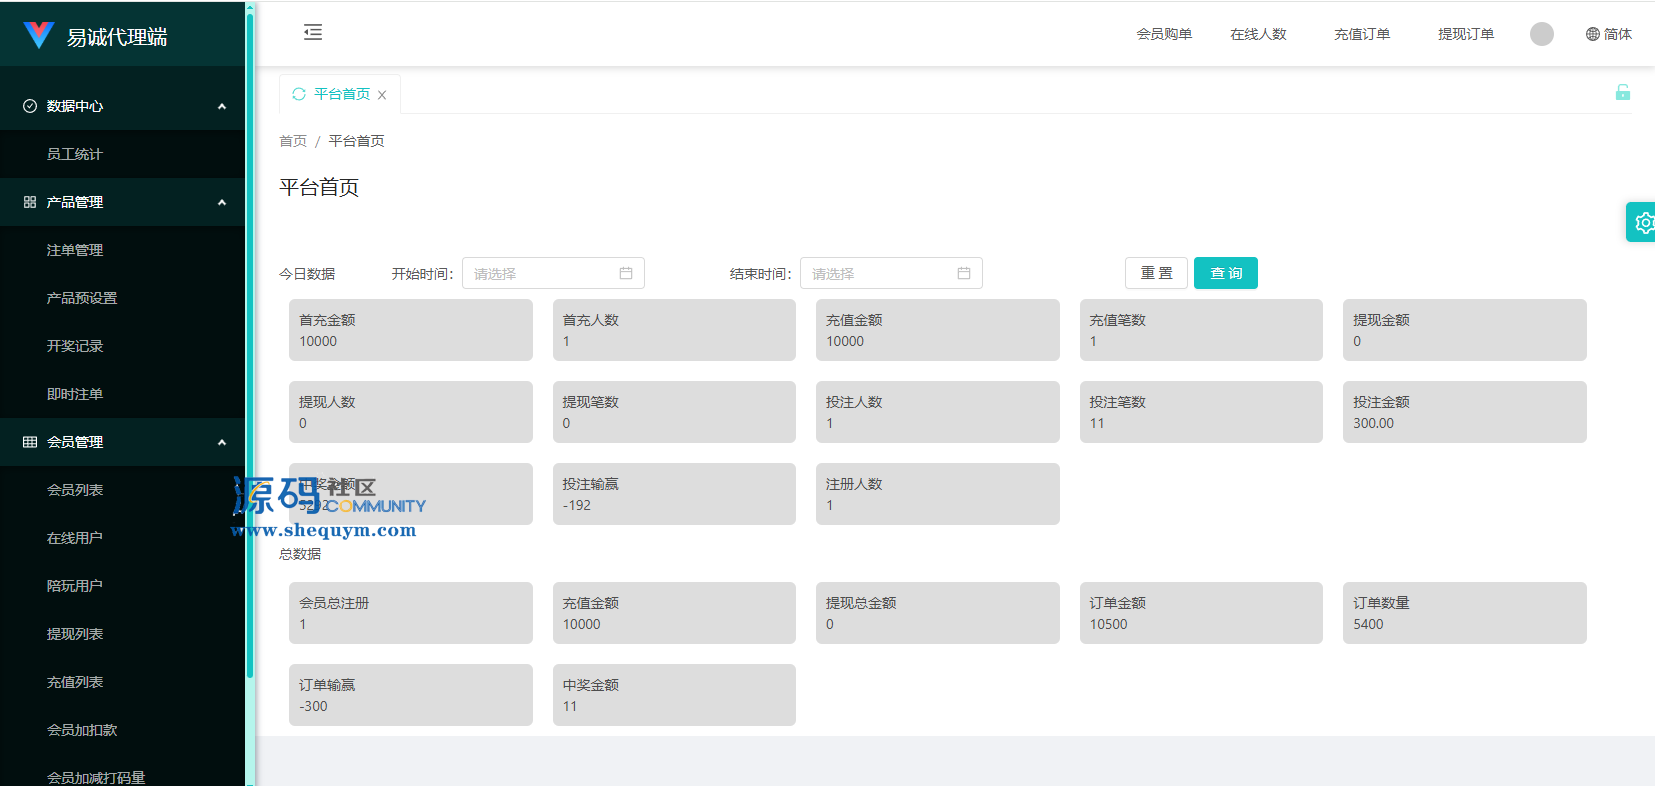Collapse the 会员管理 menu section
Screen dimensions: 1655x786
[x=221, y=442]
